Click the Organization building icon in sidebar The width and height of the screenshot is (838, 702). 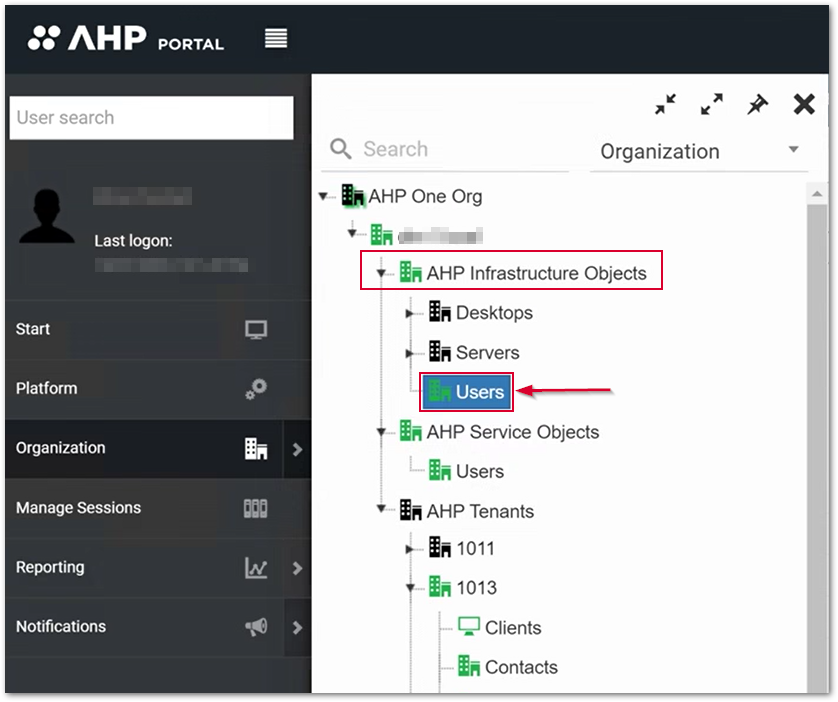coord(256,449)
